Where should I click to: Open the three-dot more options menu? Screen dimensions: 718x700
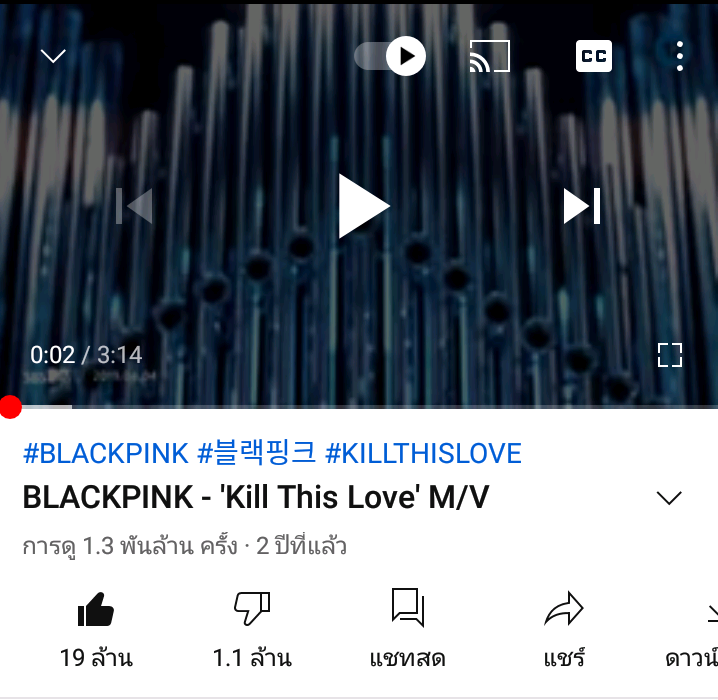click(x=680, y=56)
